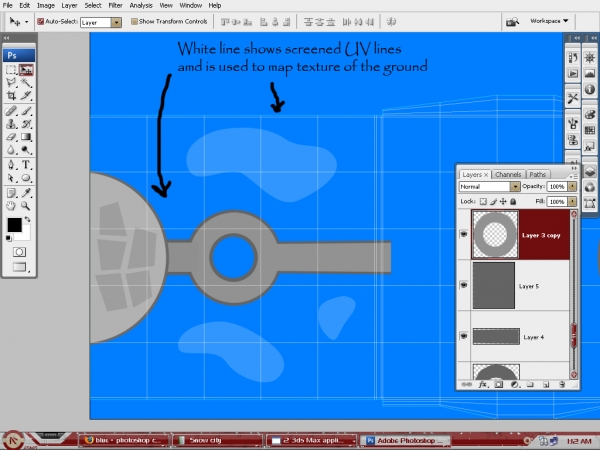This screenshot has height=450, width=600.
Task: Open Go to Bridge icon
Action: click(x=512, y=22)
